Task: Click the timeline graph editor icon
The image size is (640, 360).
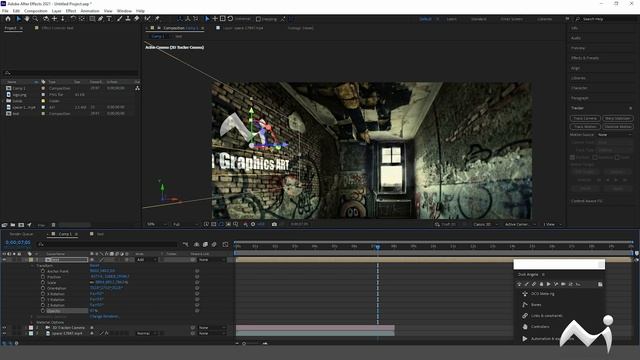Action: tap(225, 244)
